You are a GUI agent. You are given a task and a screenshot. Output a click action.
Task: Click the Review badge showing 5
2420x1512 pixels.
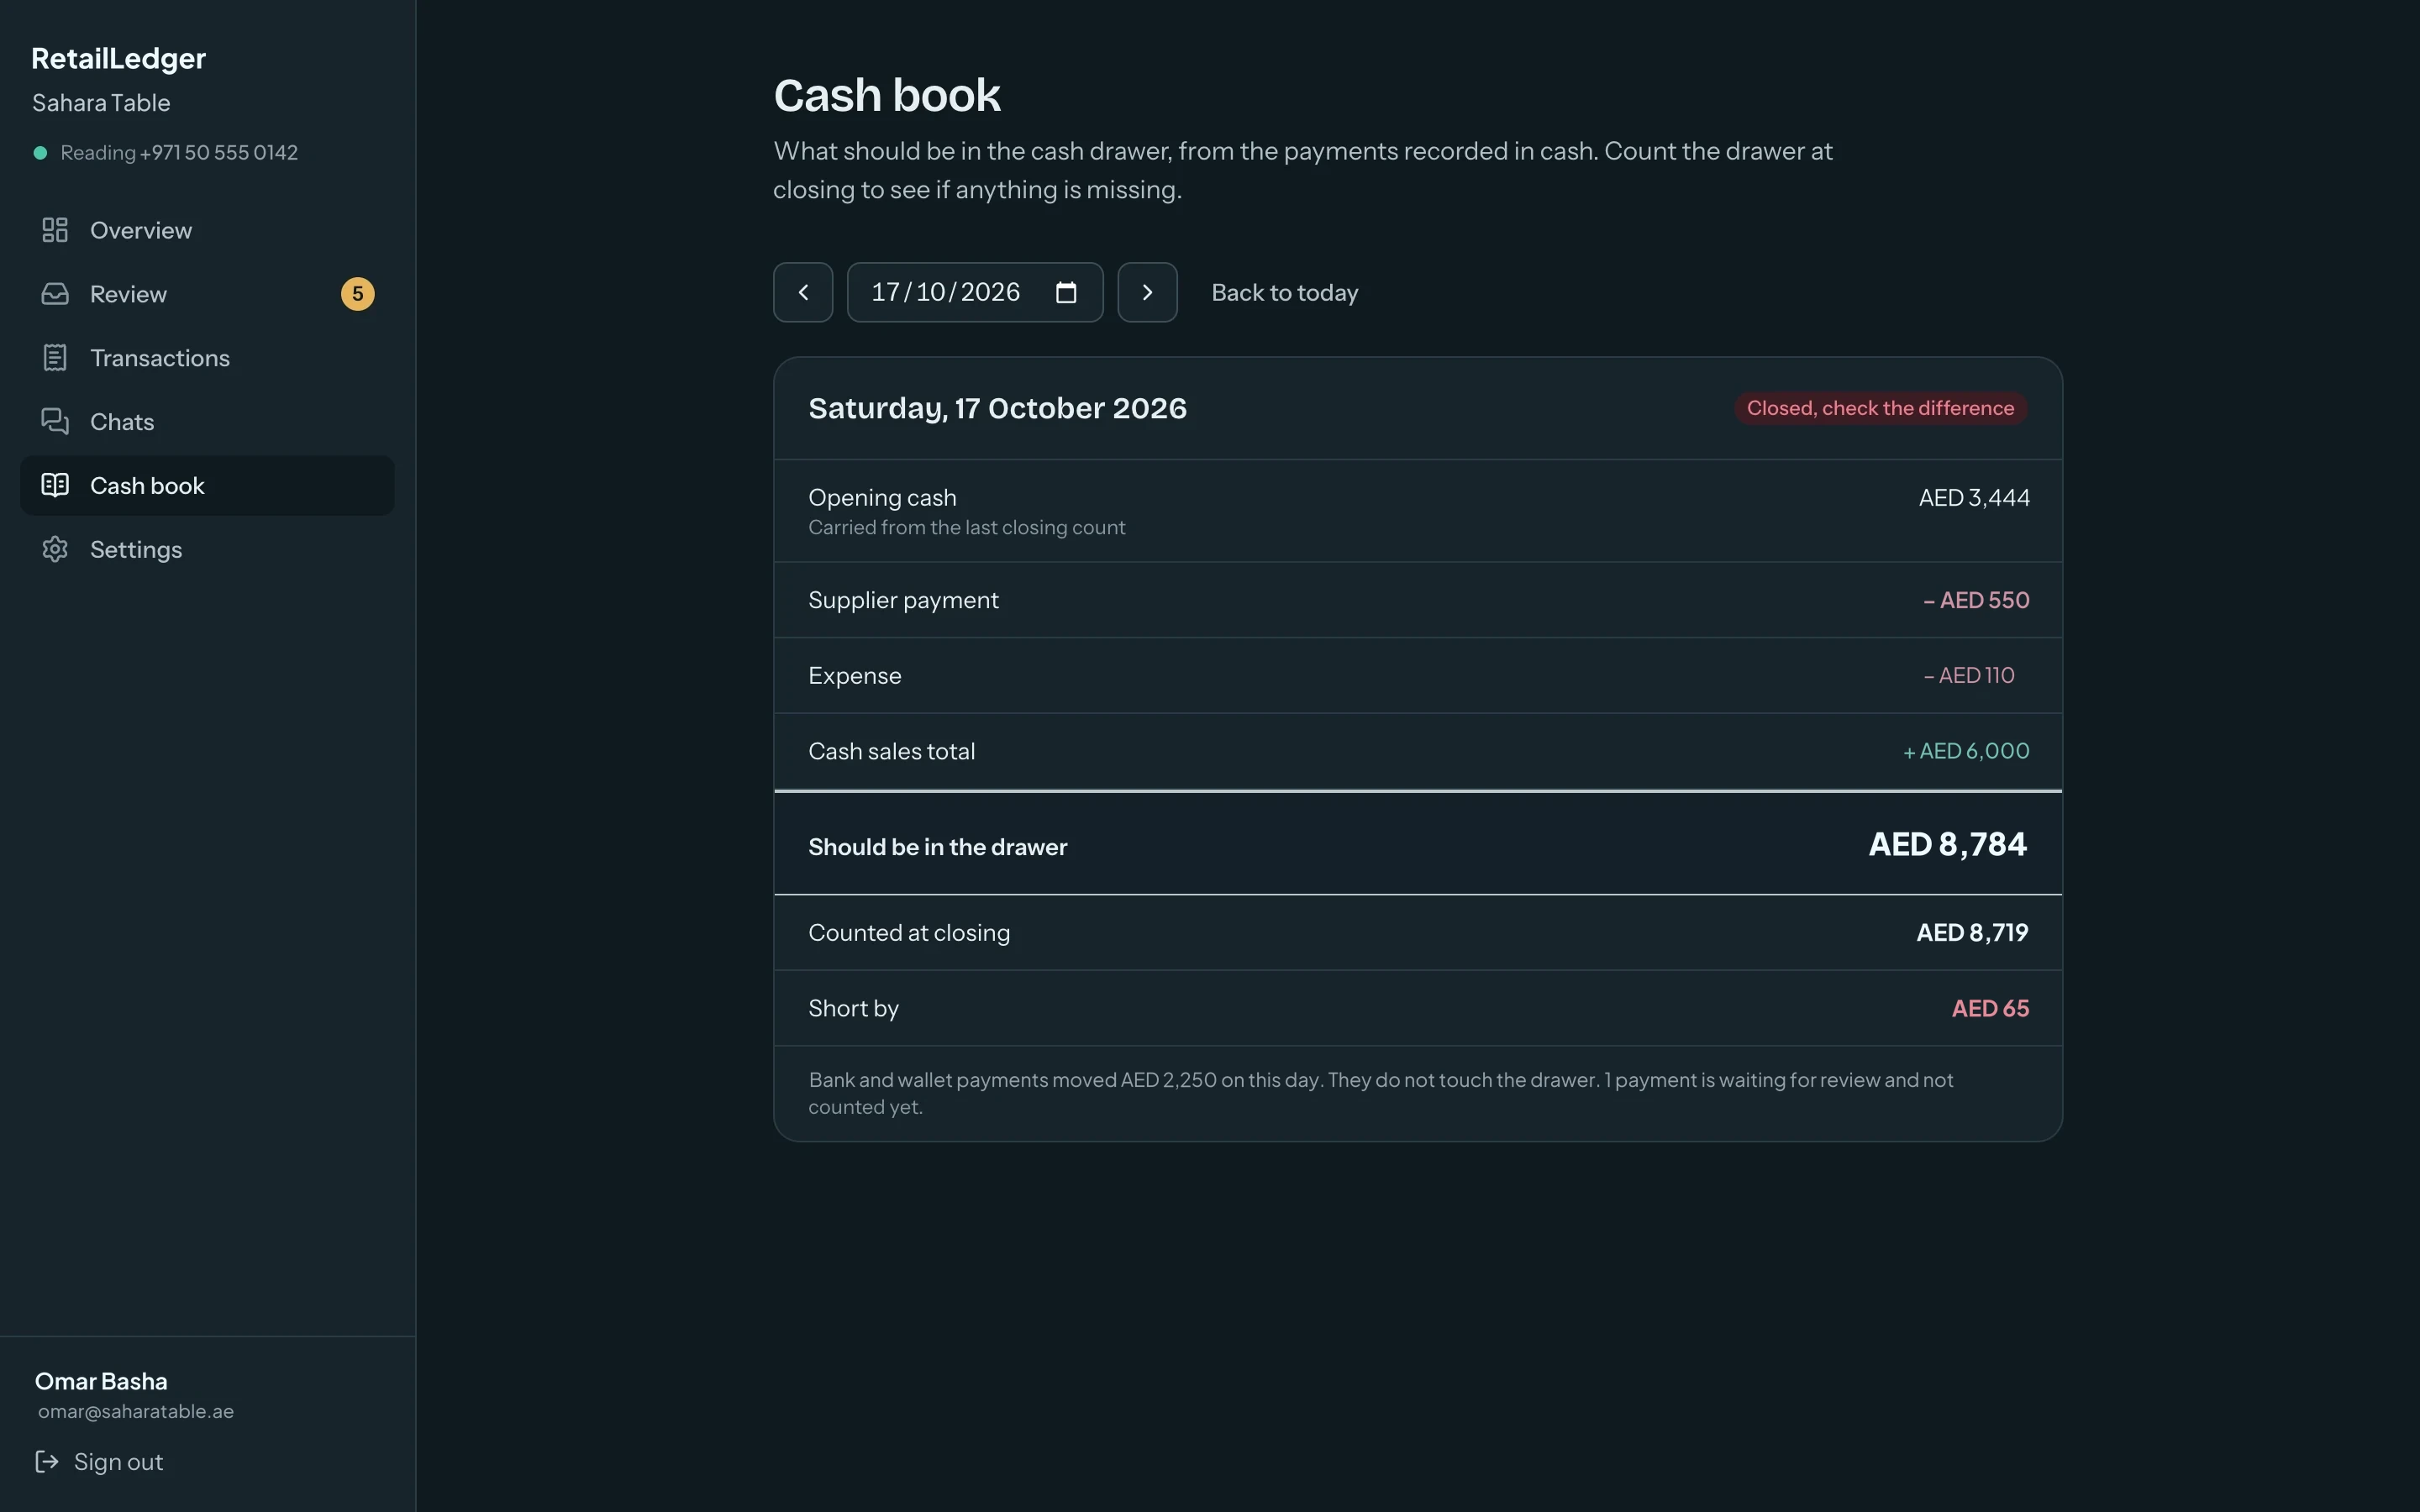pyautogui.click(x=358, y=294)
